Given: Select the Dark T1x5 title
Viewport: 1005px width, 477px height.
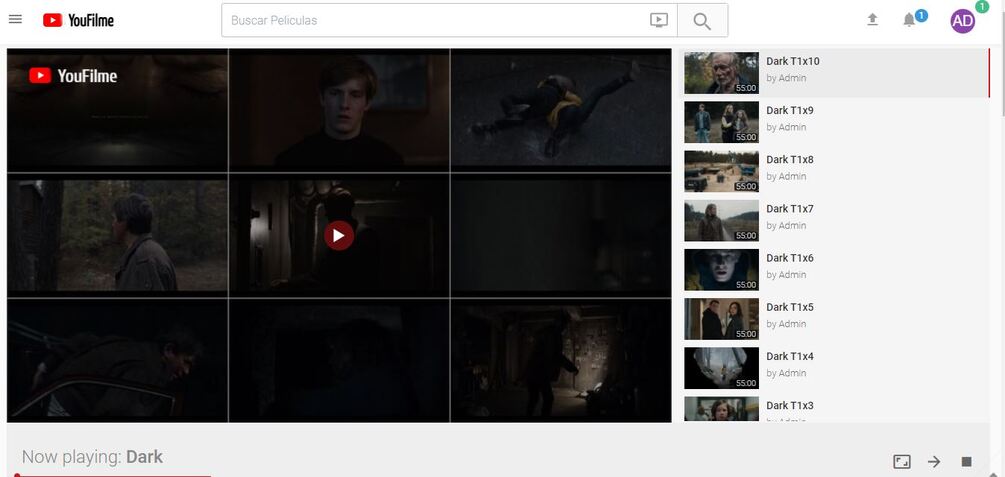Looking at the screenshot, I should tap(790, 307).
